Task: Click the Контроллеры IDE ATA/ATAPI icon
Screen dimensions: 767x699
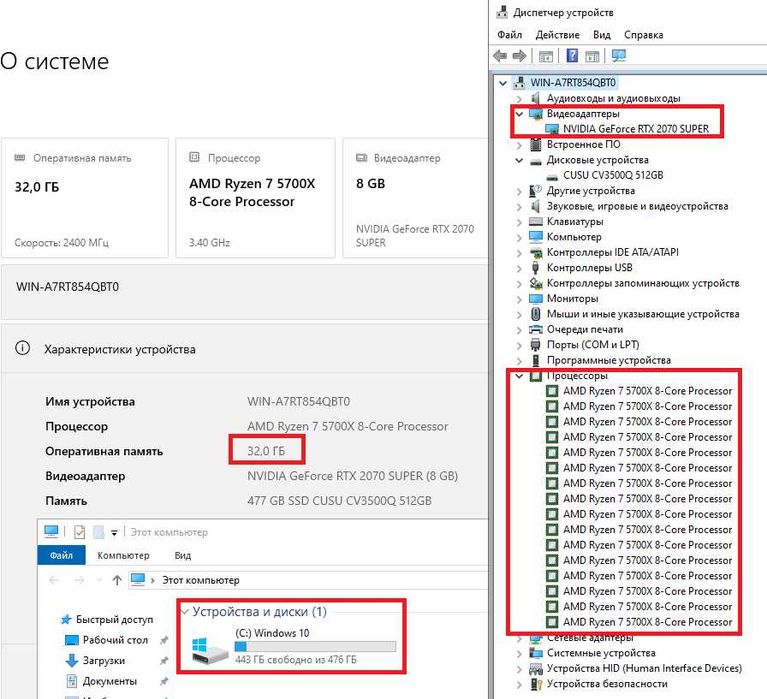Action: (536, 253)
